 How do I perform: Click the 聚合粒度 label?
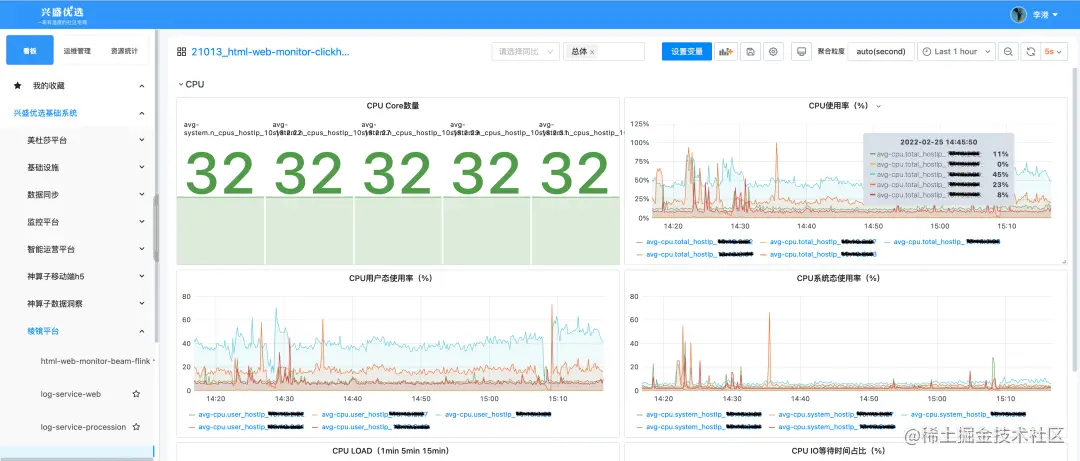pyautogui.click(x=831, y=52)
